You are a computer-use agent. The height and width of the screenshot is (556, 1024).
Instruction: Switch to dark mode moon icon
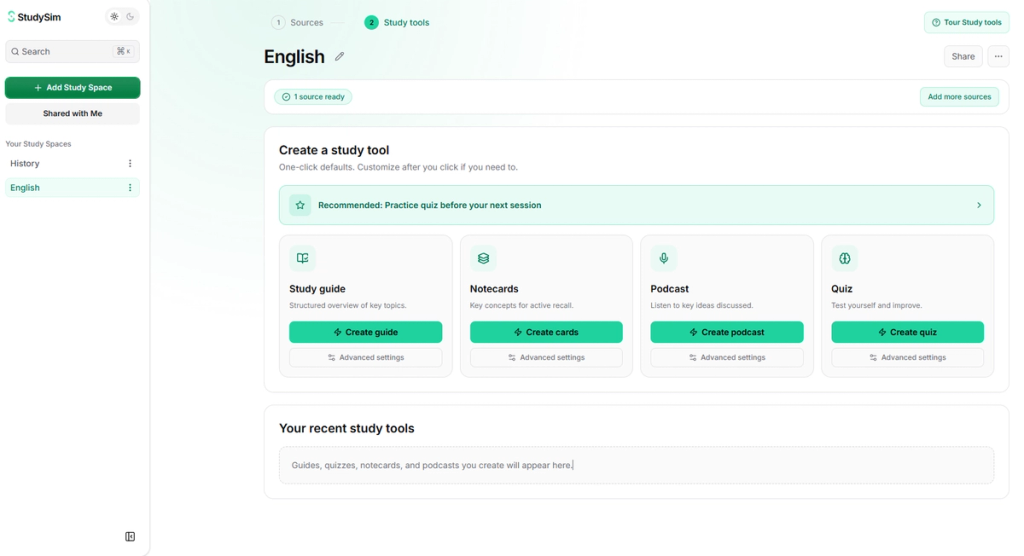[x=130, y=17]
